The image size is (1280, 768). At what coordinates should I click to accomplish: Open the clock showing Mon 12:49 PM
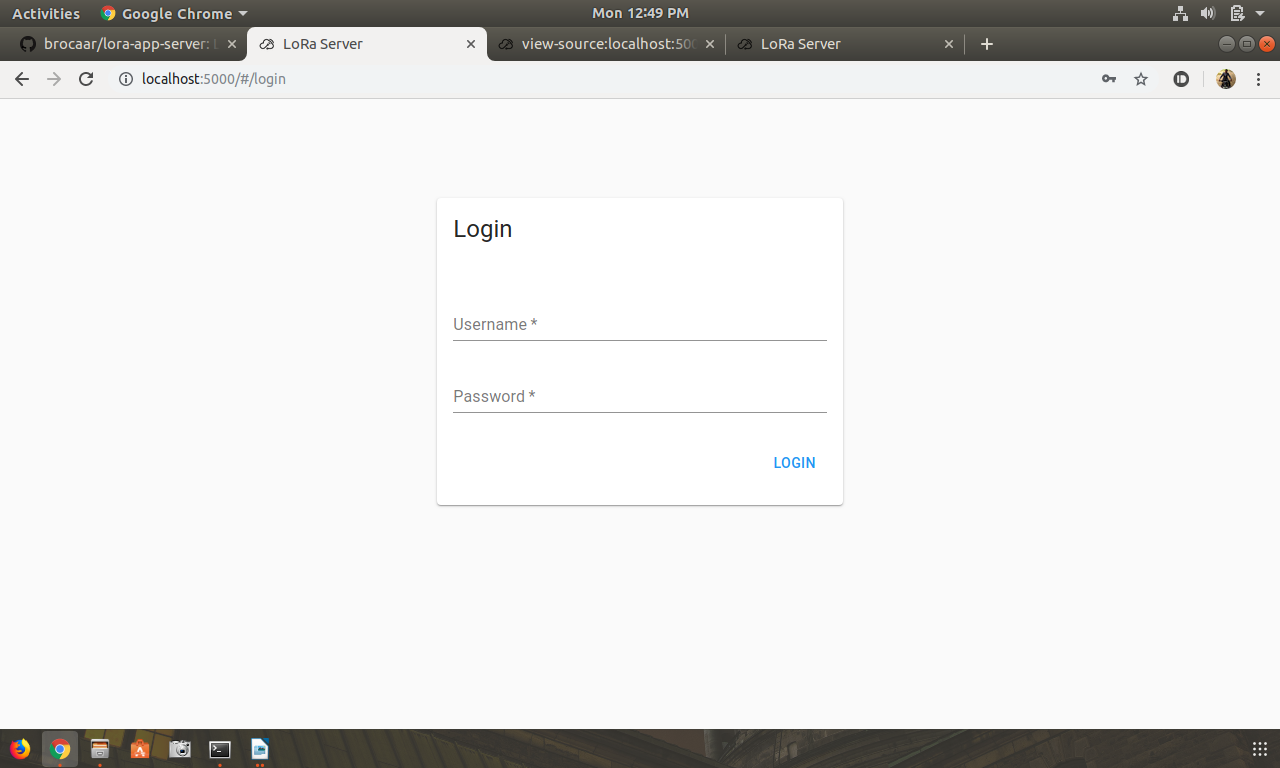point(640,13)
